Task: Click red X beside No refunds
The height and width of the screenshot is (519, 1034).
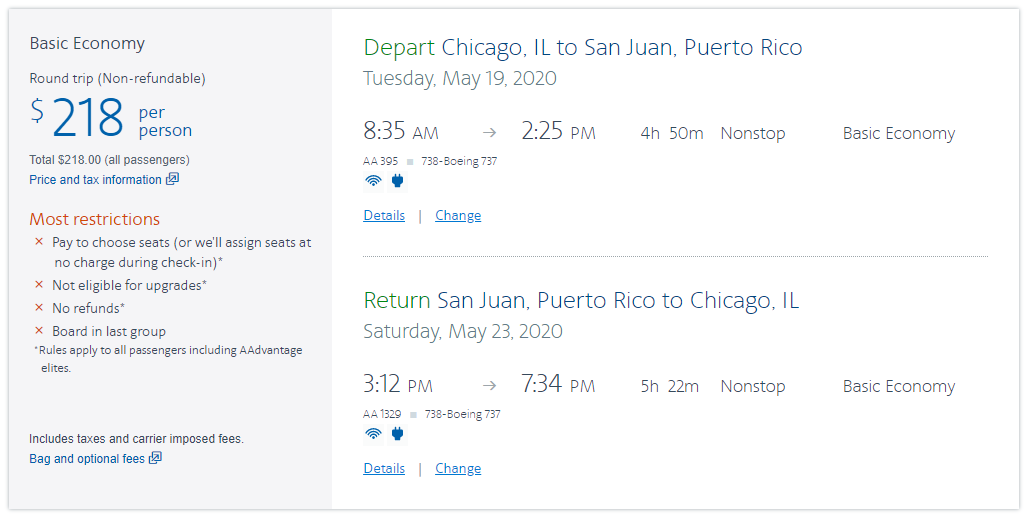Action: pyautogui.click(x=39, y=308)
